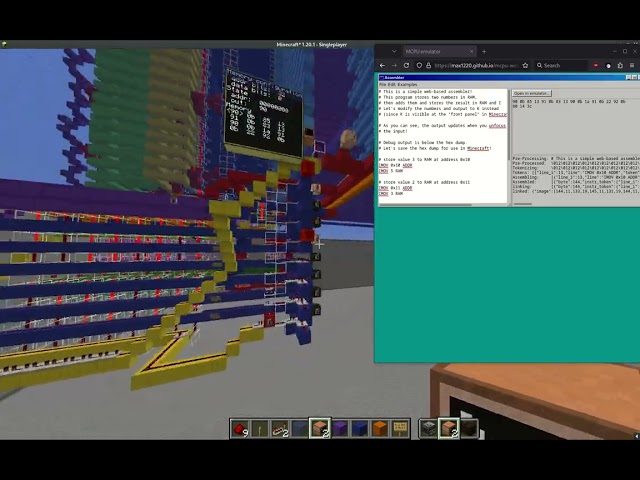The width and height of the screenshot is (640, 480).
Task: Go forward in the browser
Action: coord(394,65)
